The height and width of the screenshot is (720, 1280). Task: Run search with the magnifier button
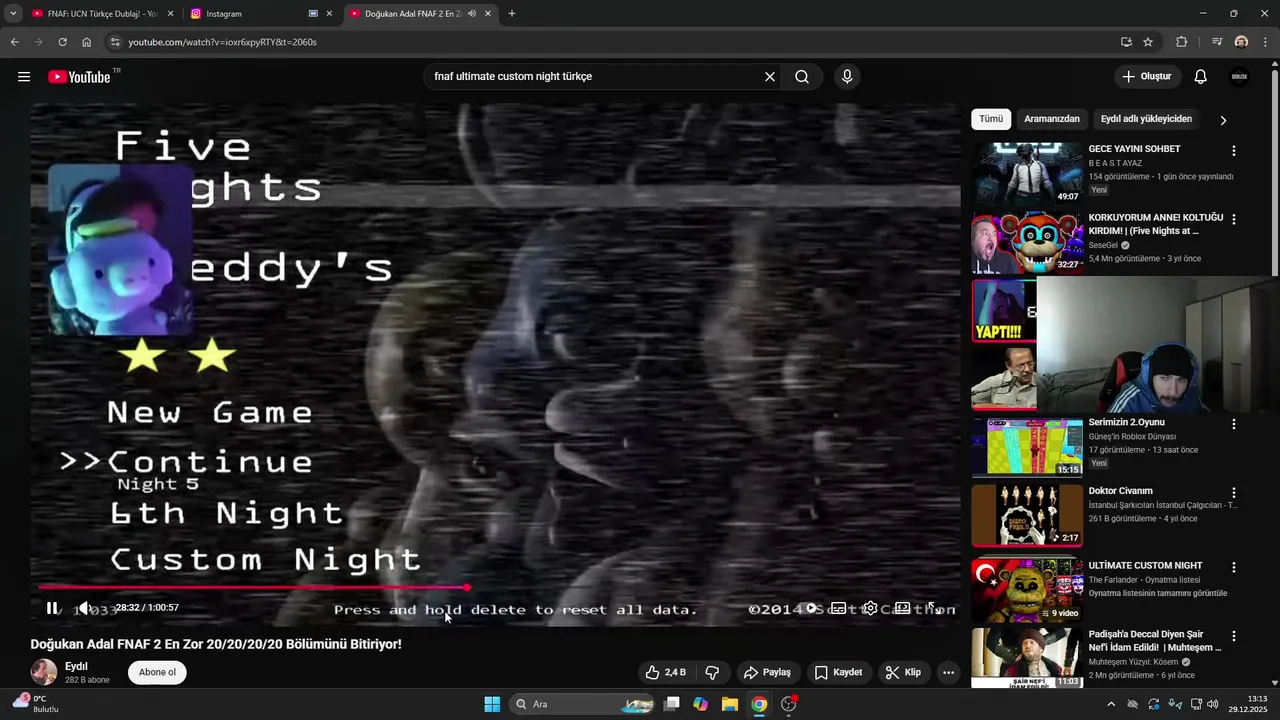(x=802, y=77)
